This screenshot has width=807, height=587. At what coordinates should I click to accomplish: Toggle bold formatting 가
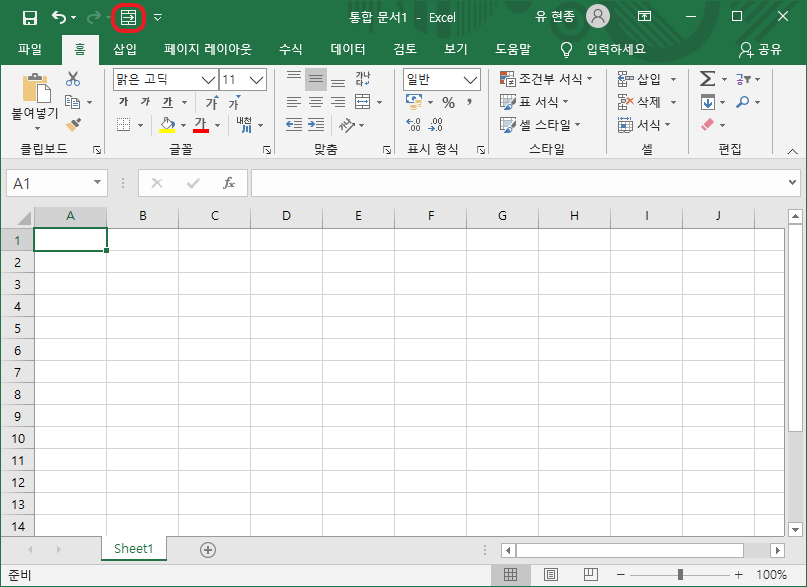[124, 102]
